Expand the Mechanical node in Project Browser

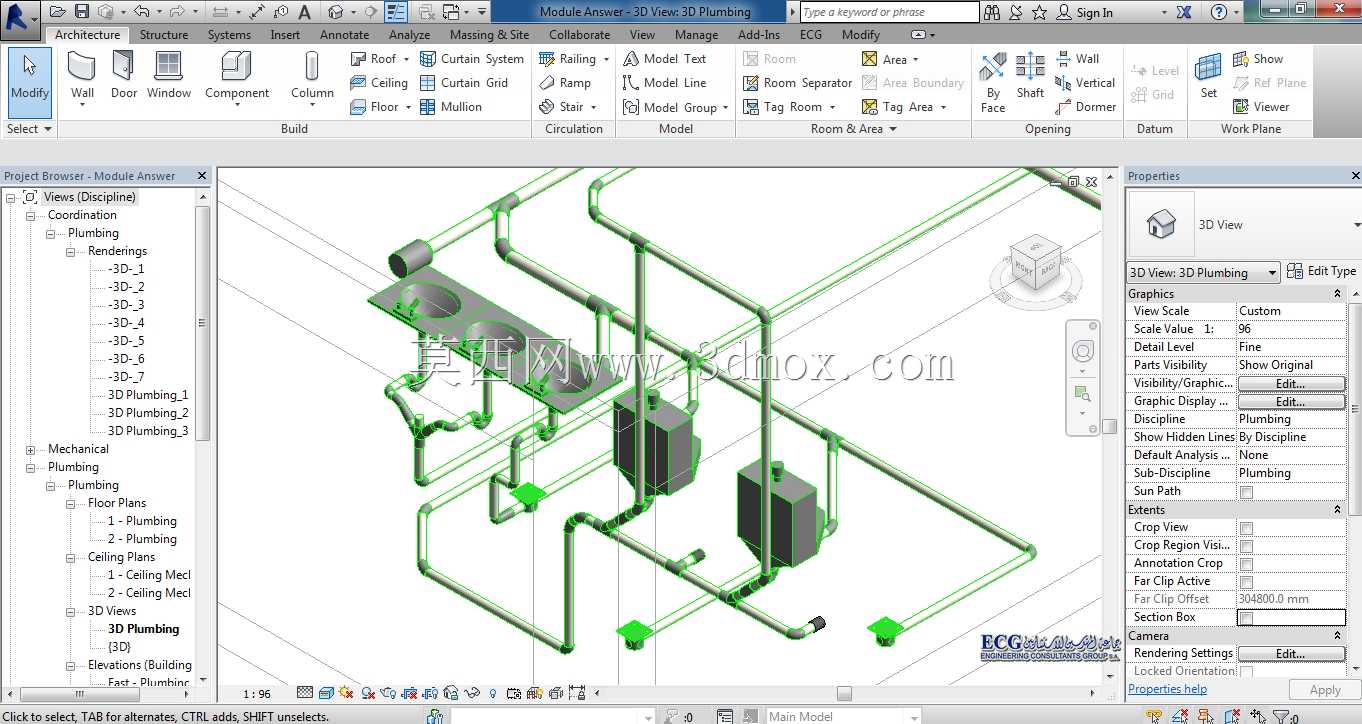(31, 450)
